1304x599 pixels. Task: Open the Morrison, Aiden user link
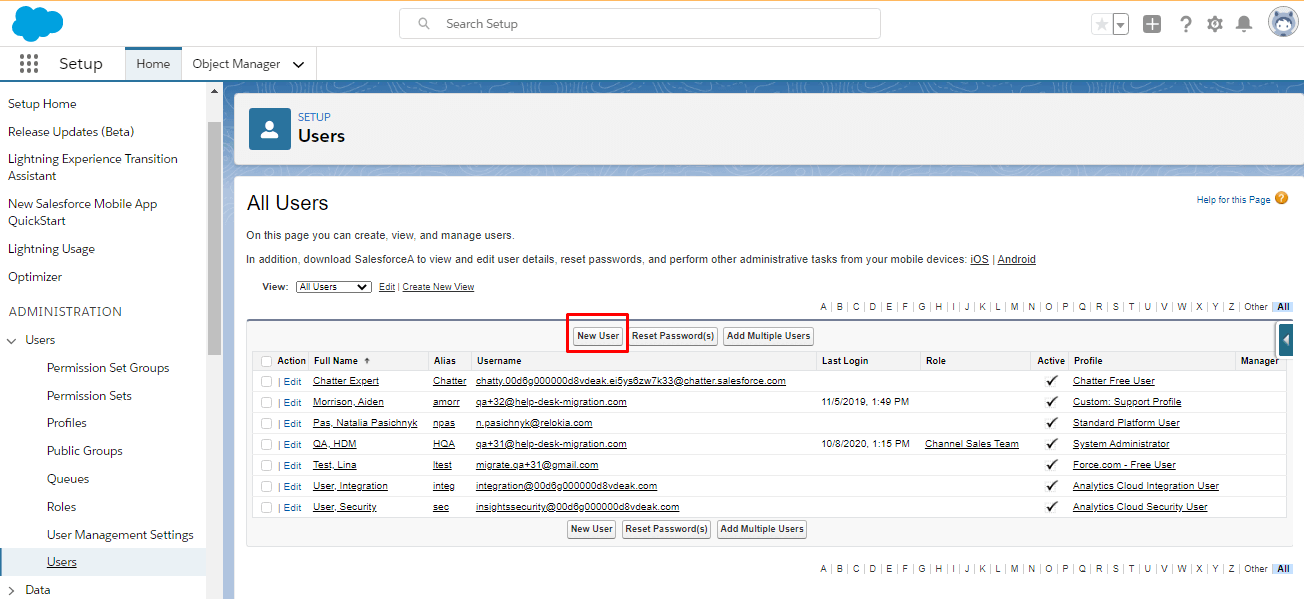pyautogui.click(x=348, y=402)
